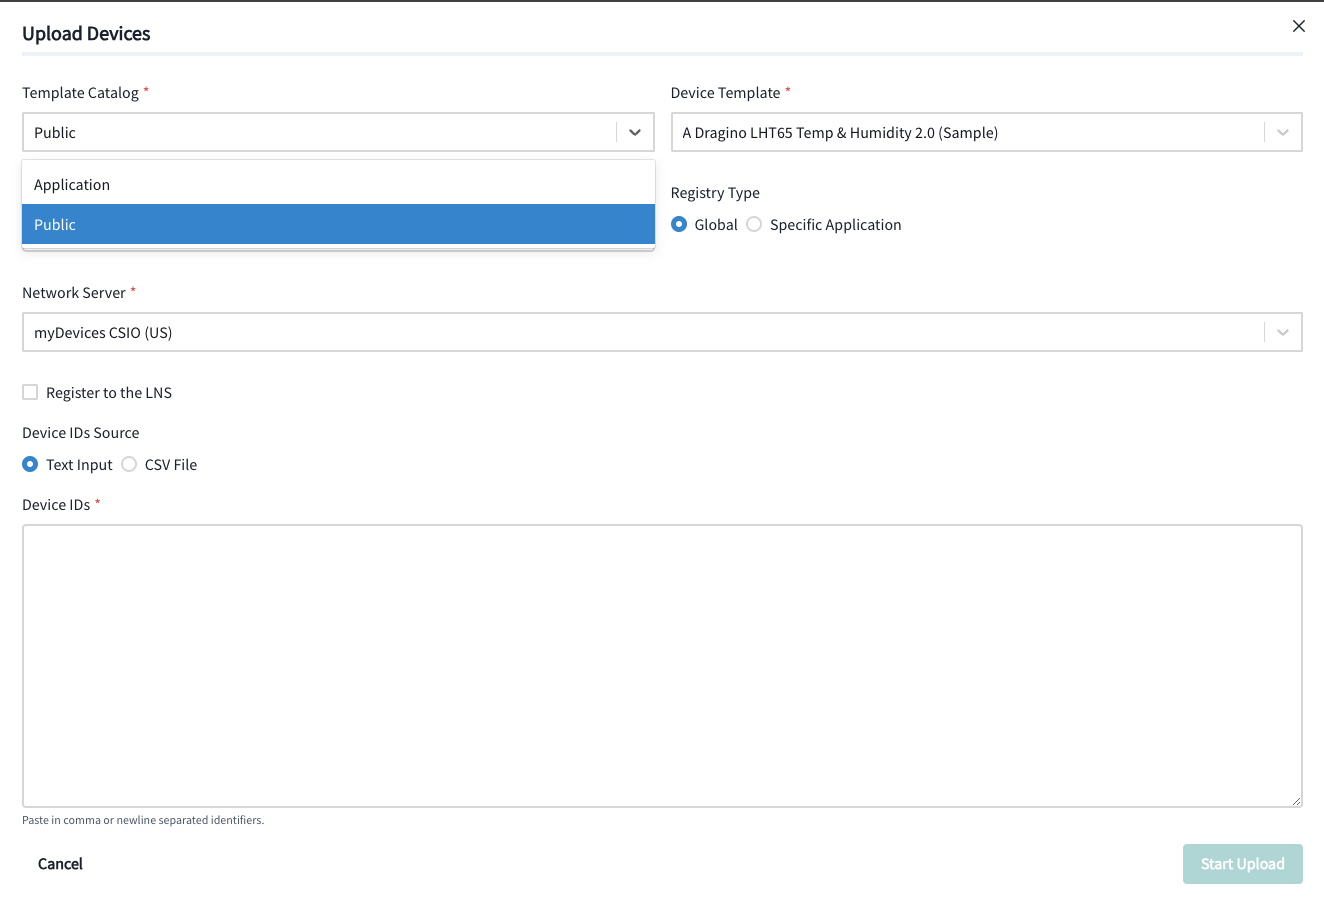Choose CSV File as device IDs source
This screenshot has height=913, width=1324.
pyautogui.click(x=130, y=465)
